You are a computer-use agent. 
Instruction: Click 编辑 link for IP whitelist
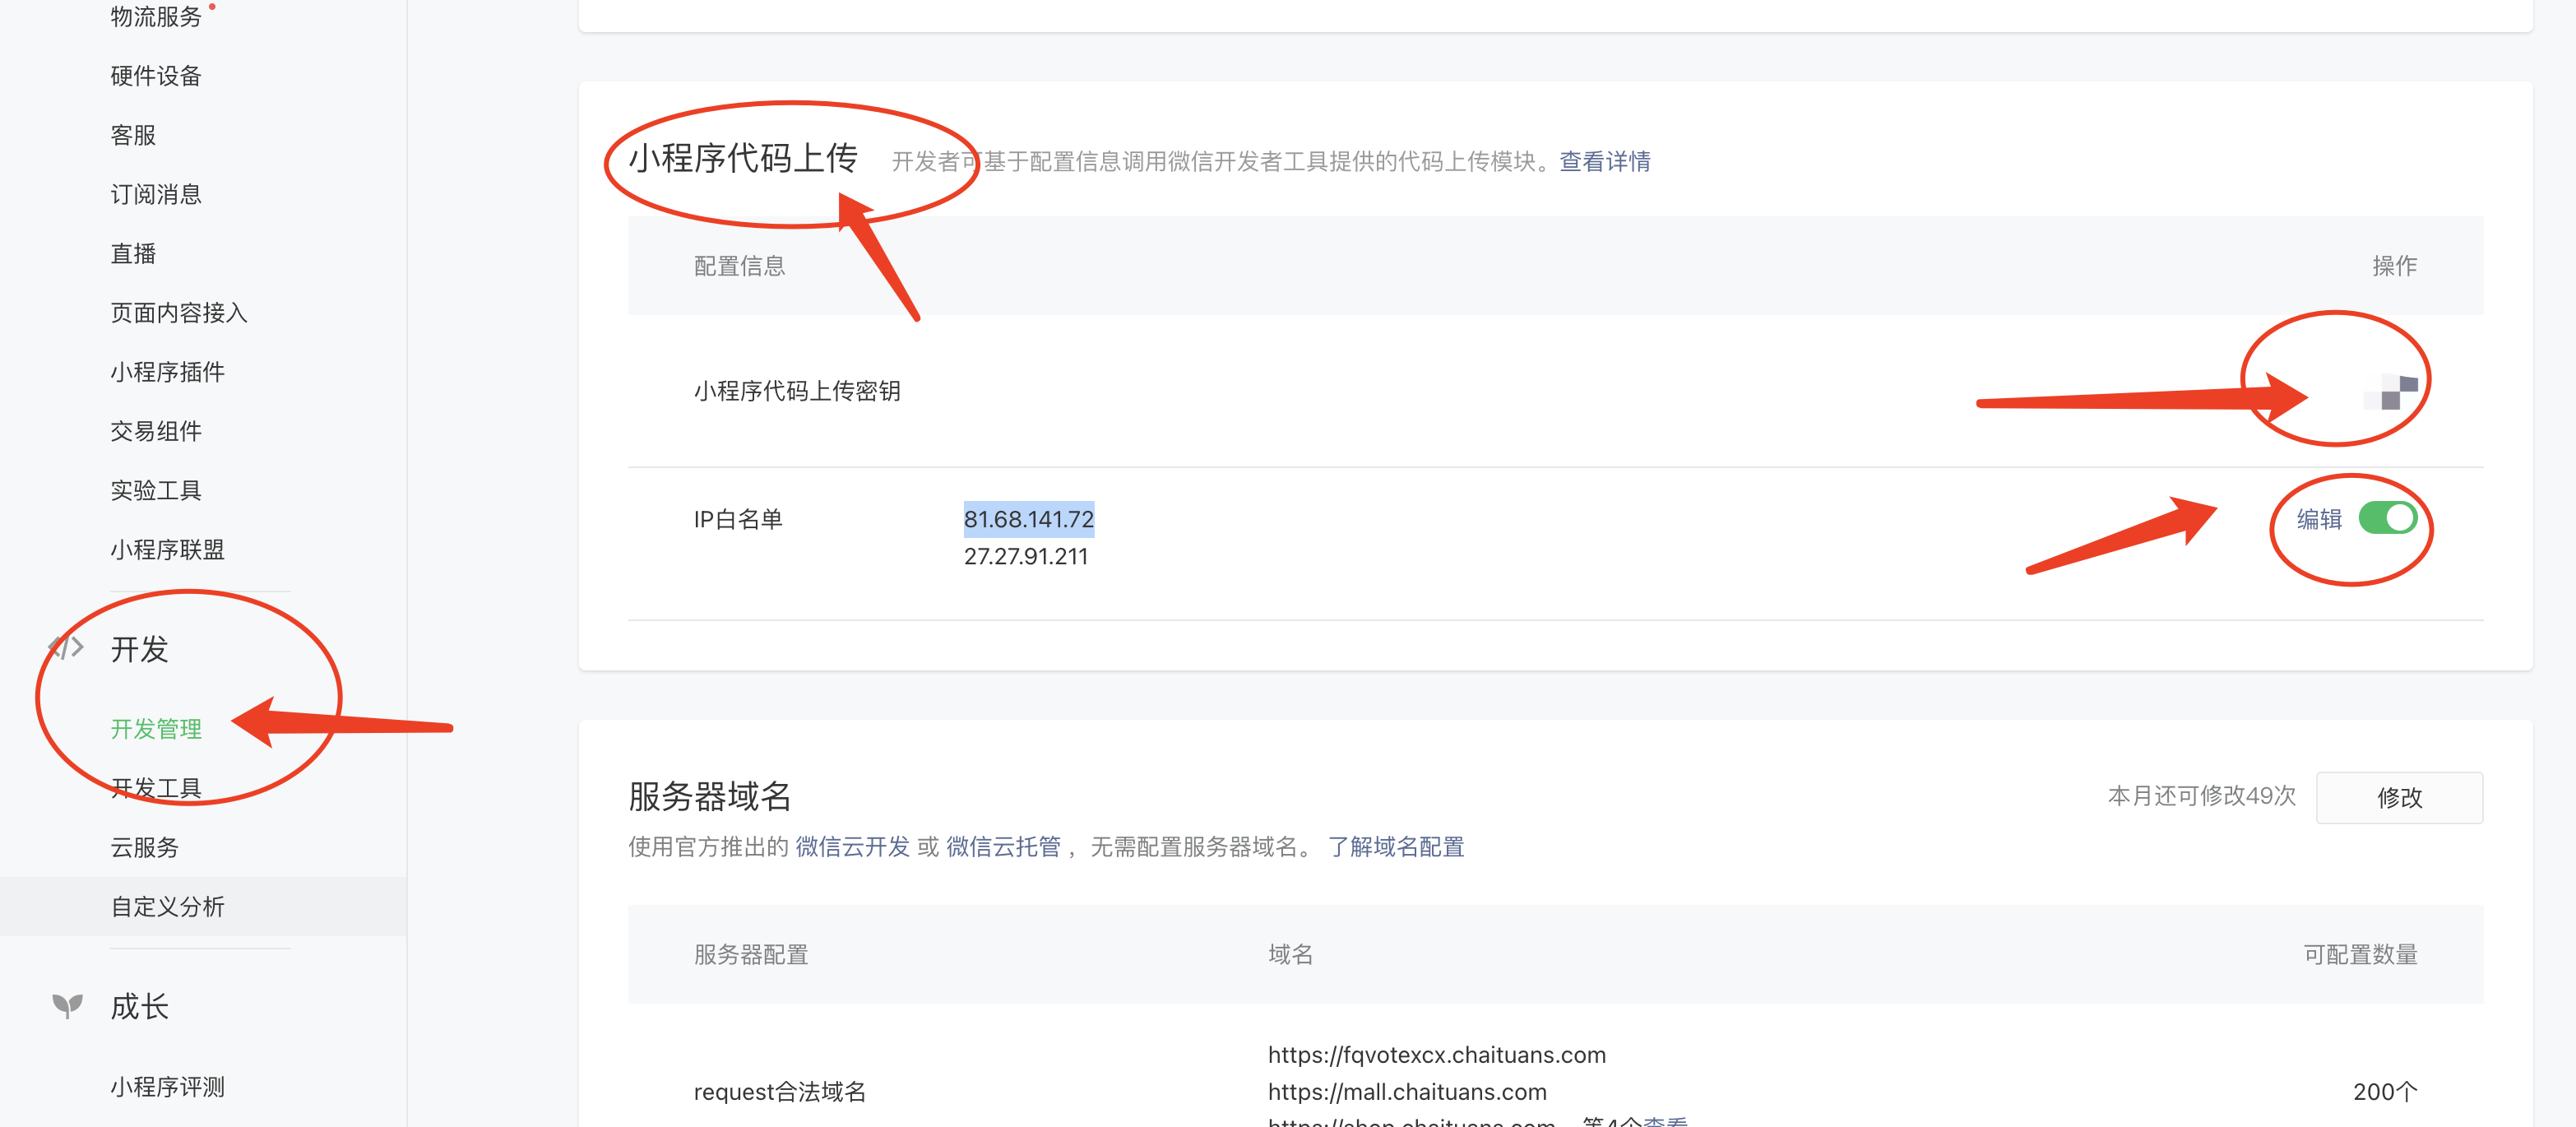point(2318,519)
